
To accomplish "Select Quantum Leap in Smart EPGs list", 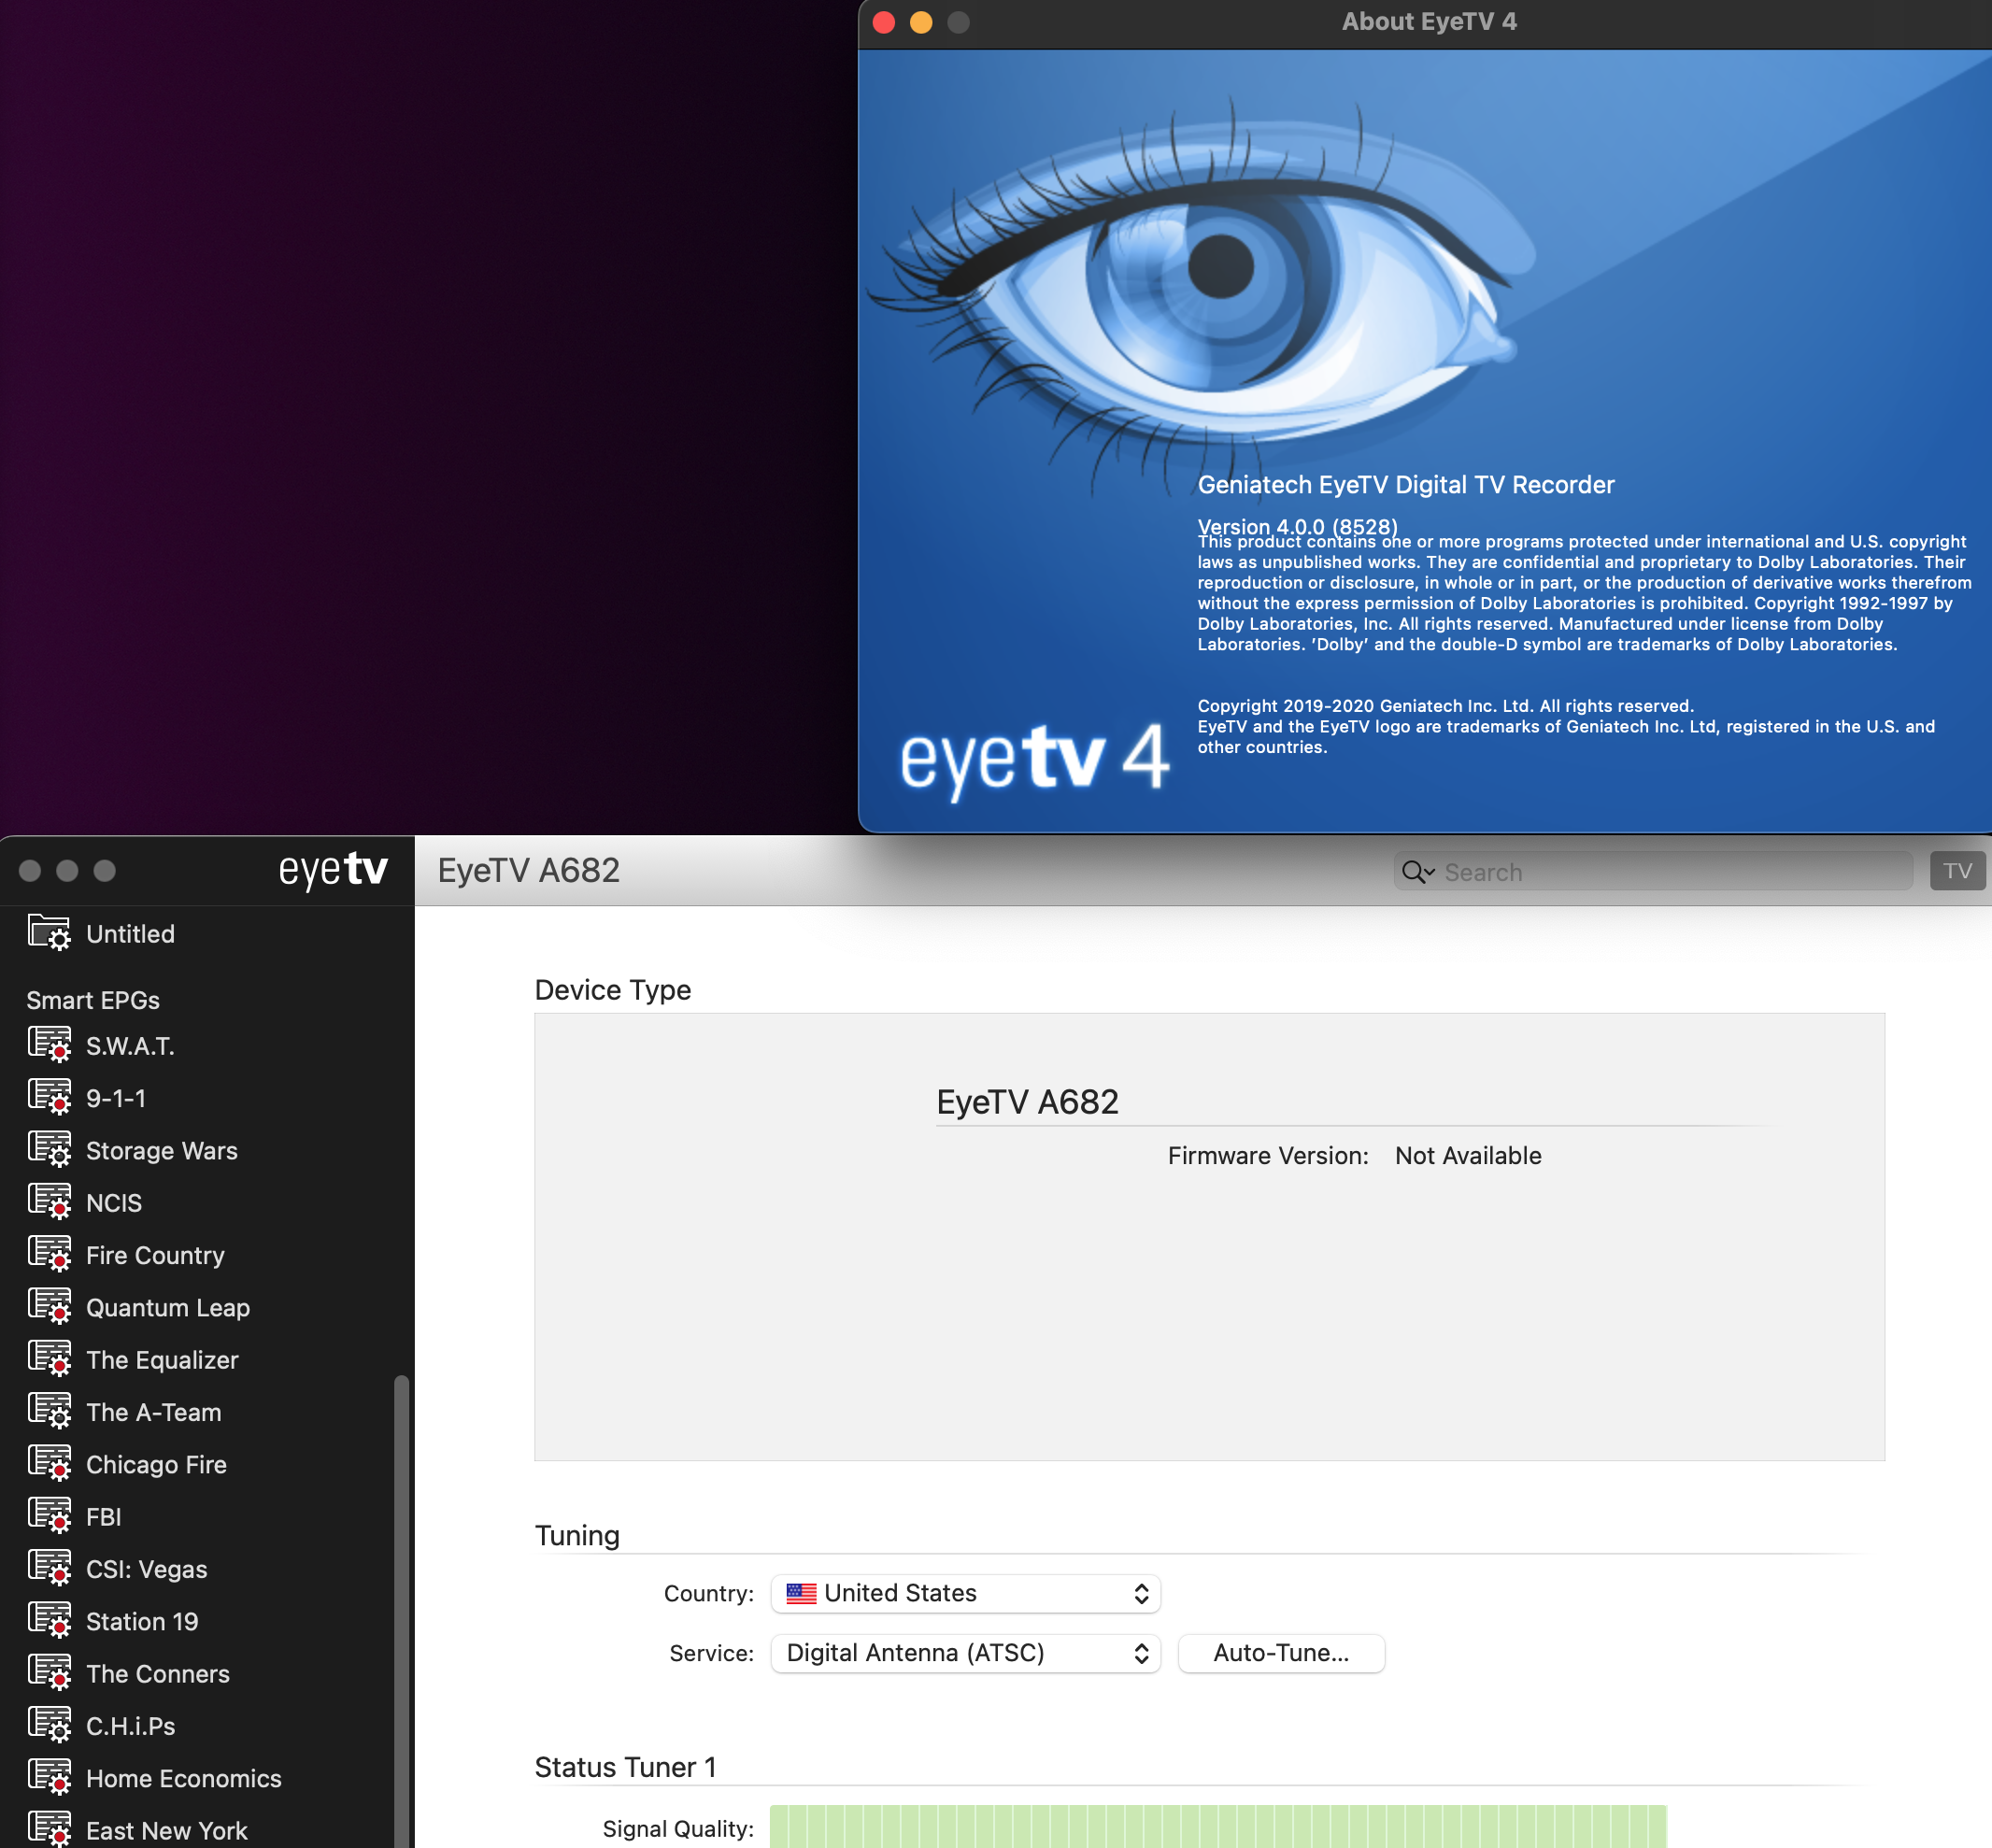I will [x=167, y=1307].
